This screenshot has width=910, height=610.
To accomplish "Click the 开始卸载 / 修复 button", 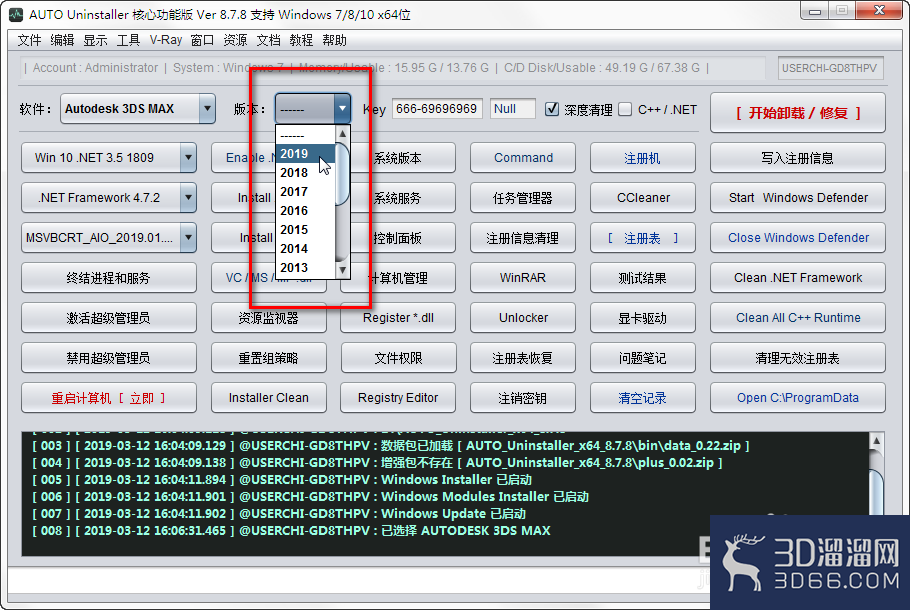I will 798,113.
